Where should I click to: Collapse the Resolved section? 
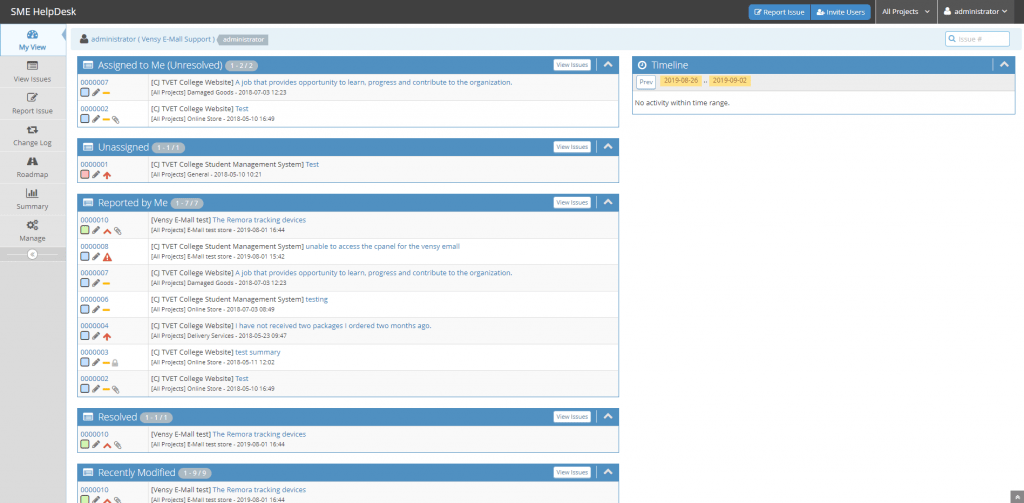click(608, 417)
